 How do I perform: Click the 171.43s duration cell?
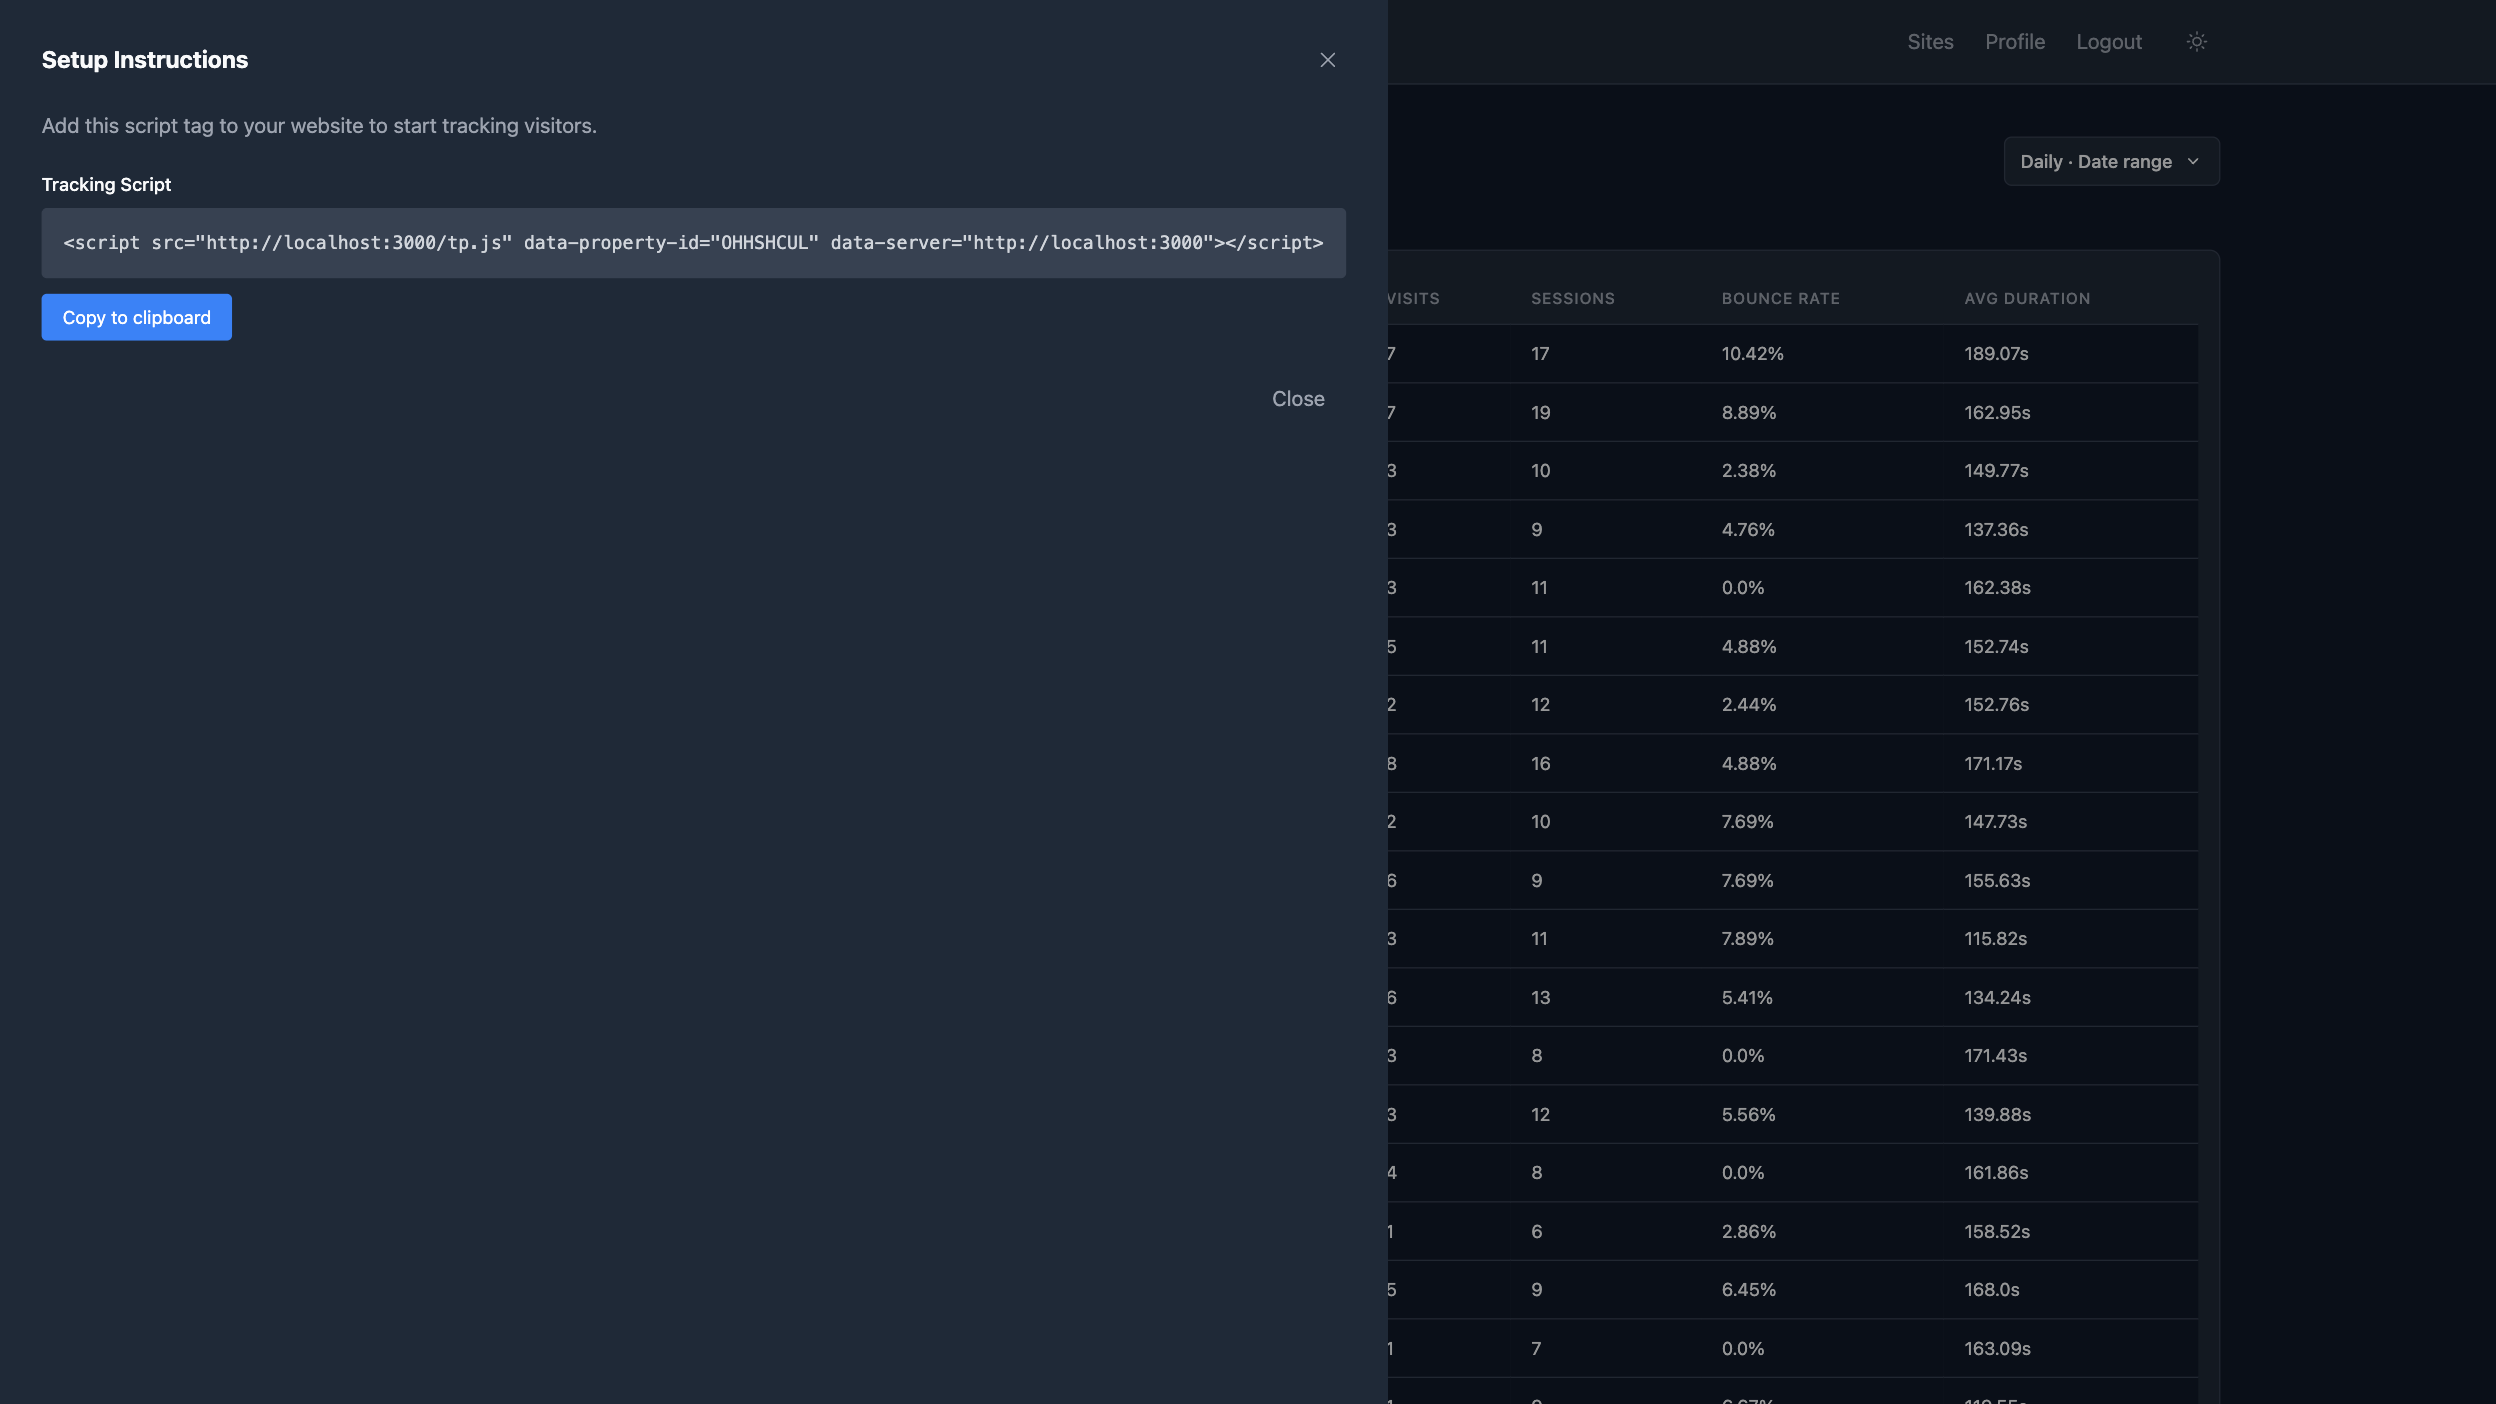pos(1995,1056)
